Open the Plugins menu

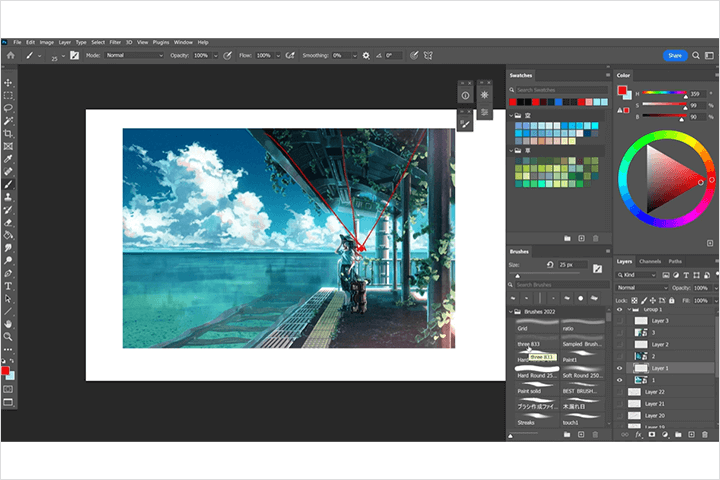click(161, 42)
